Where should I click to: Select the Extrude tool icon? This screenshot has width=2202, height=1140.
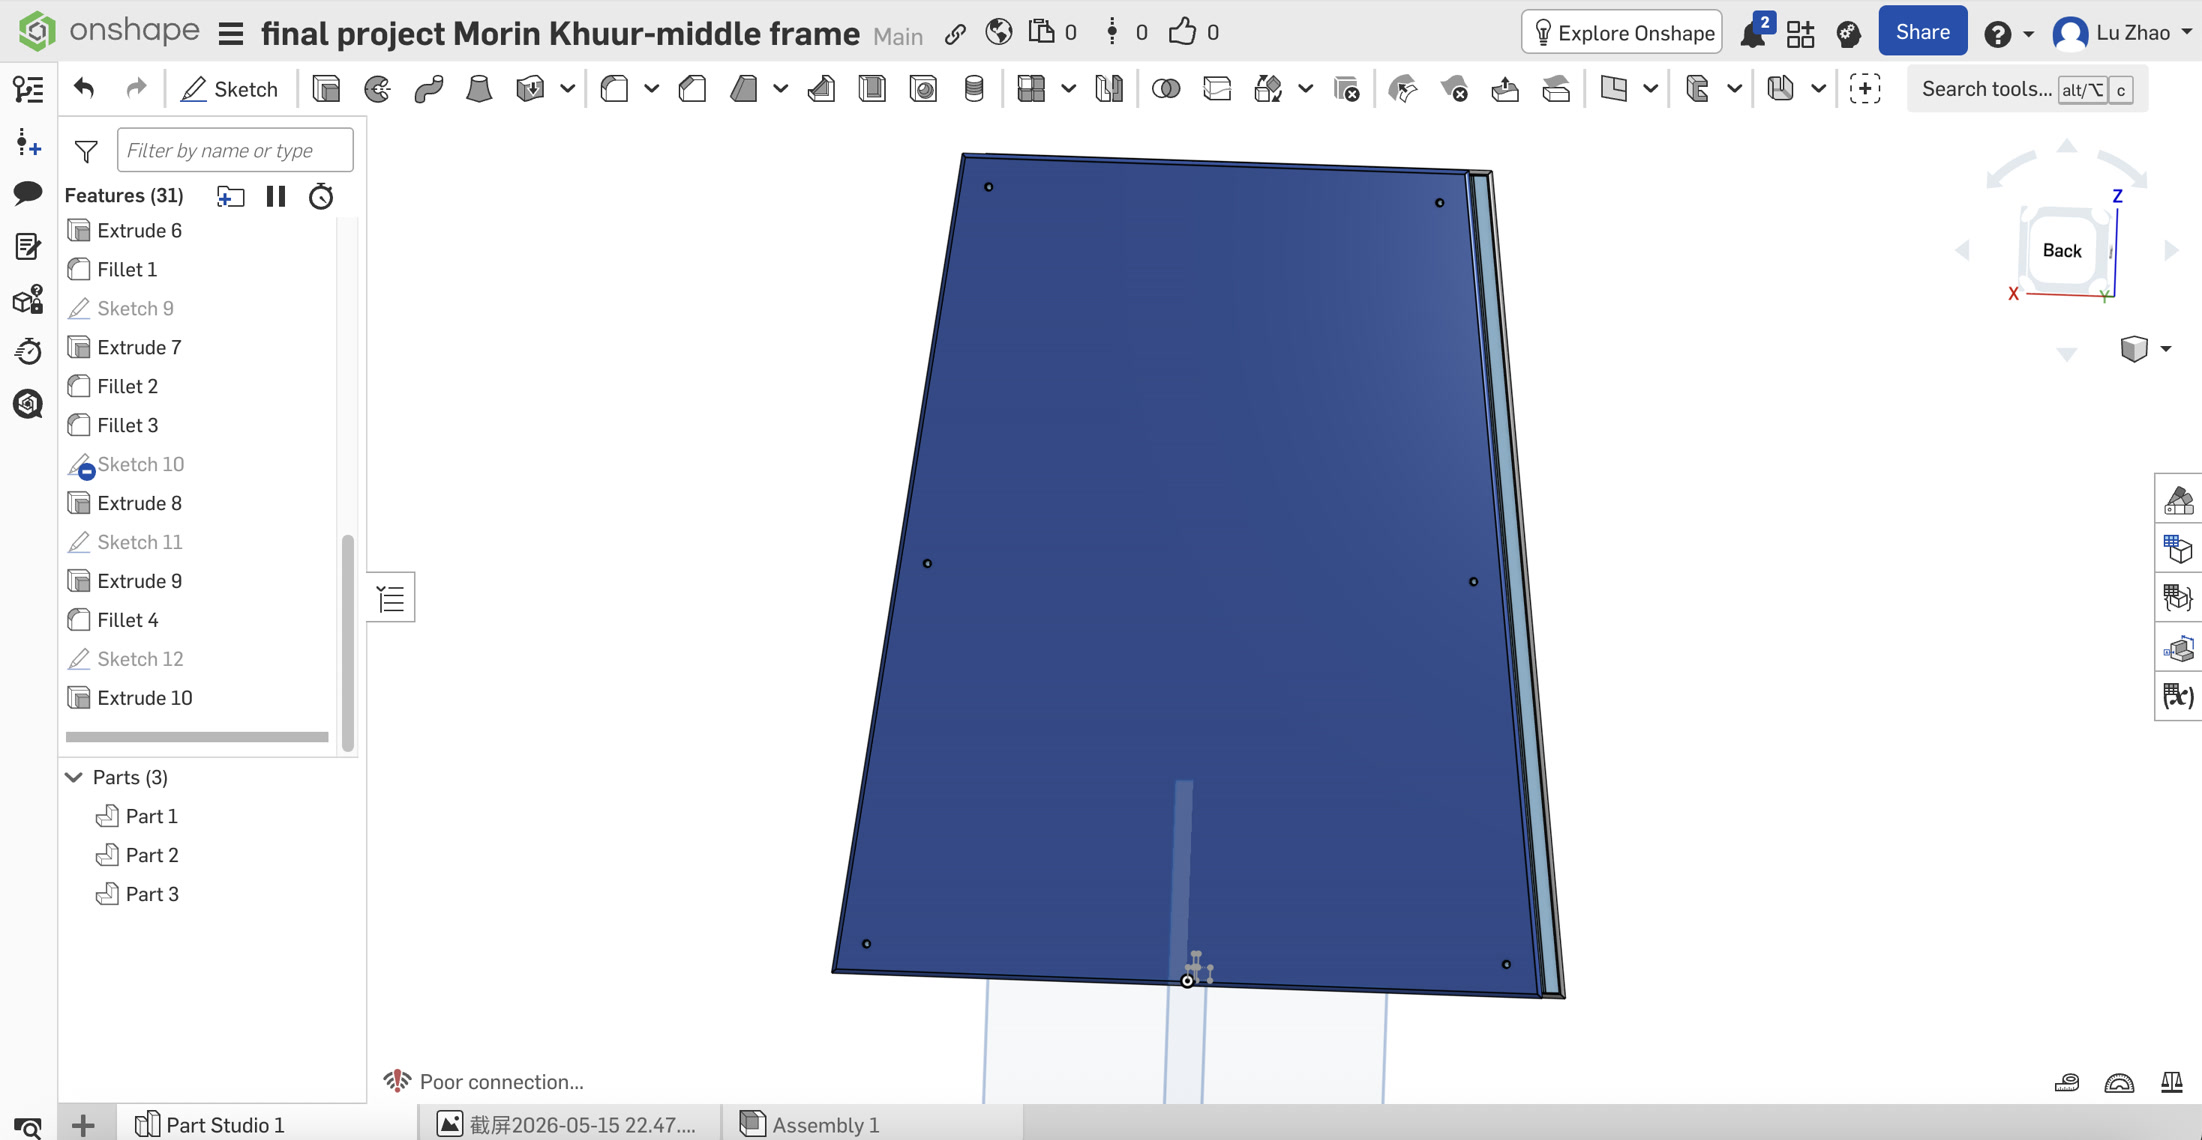tap(326, 89)
